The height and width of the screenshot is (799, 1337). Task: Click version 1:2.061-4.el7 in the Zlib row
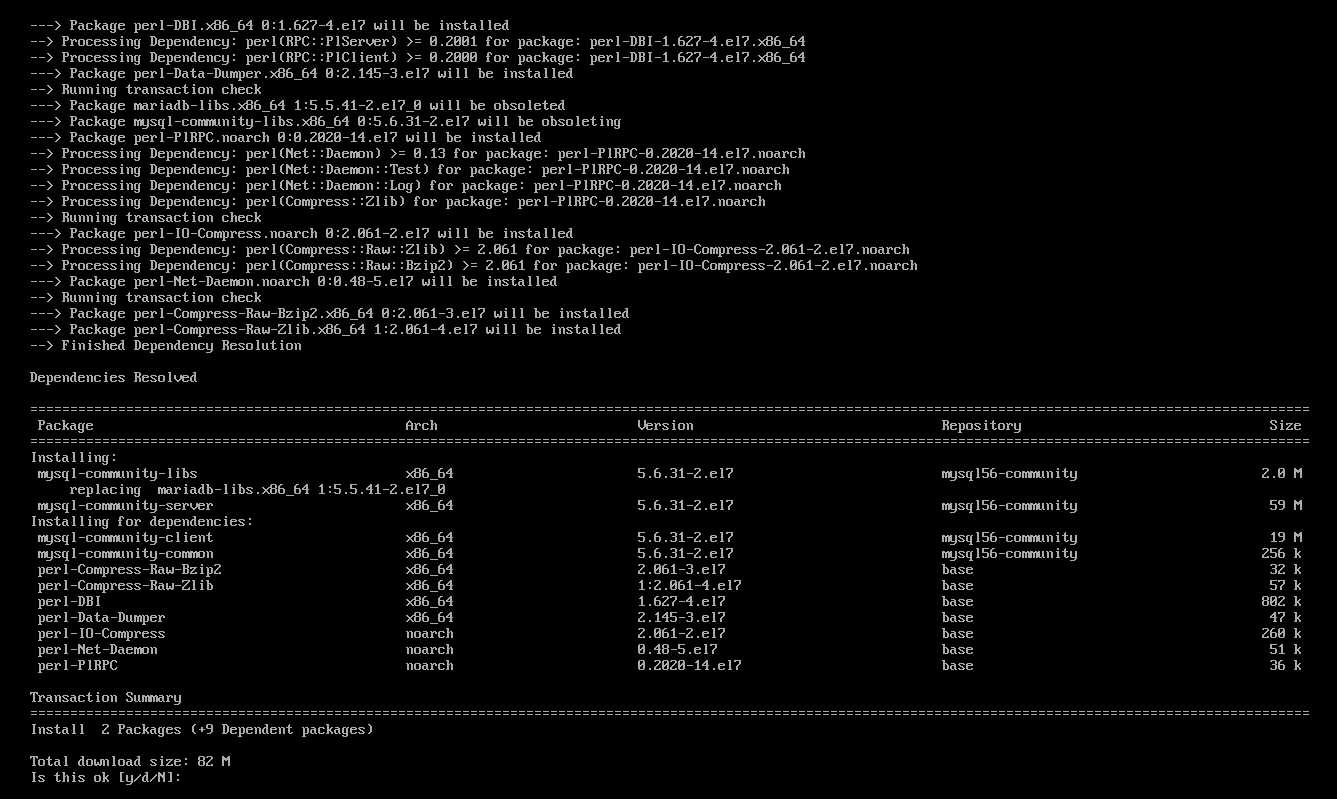[690, 585]
